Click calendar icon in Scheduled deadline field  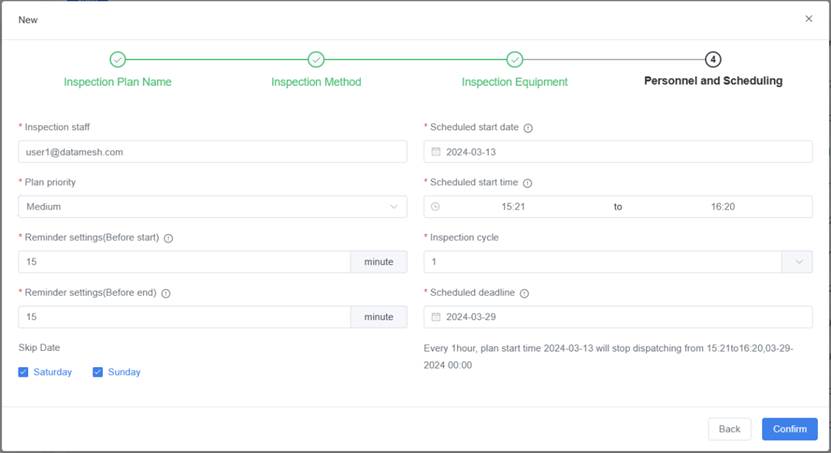pos(436,317)
